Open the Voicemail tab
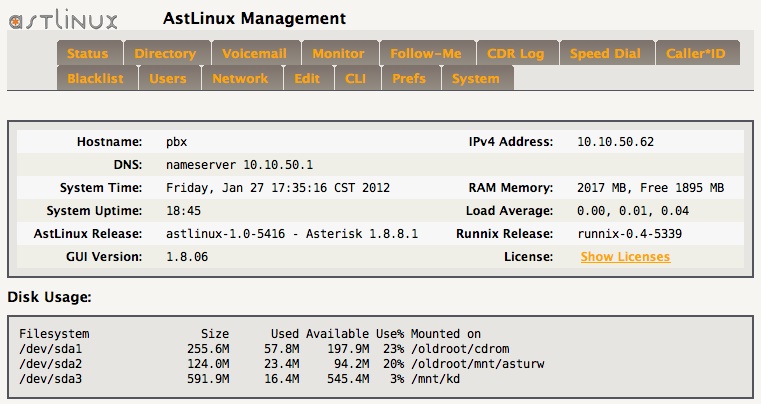Viewport: 761px width, 404px height. click(254, 53)
